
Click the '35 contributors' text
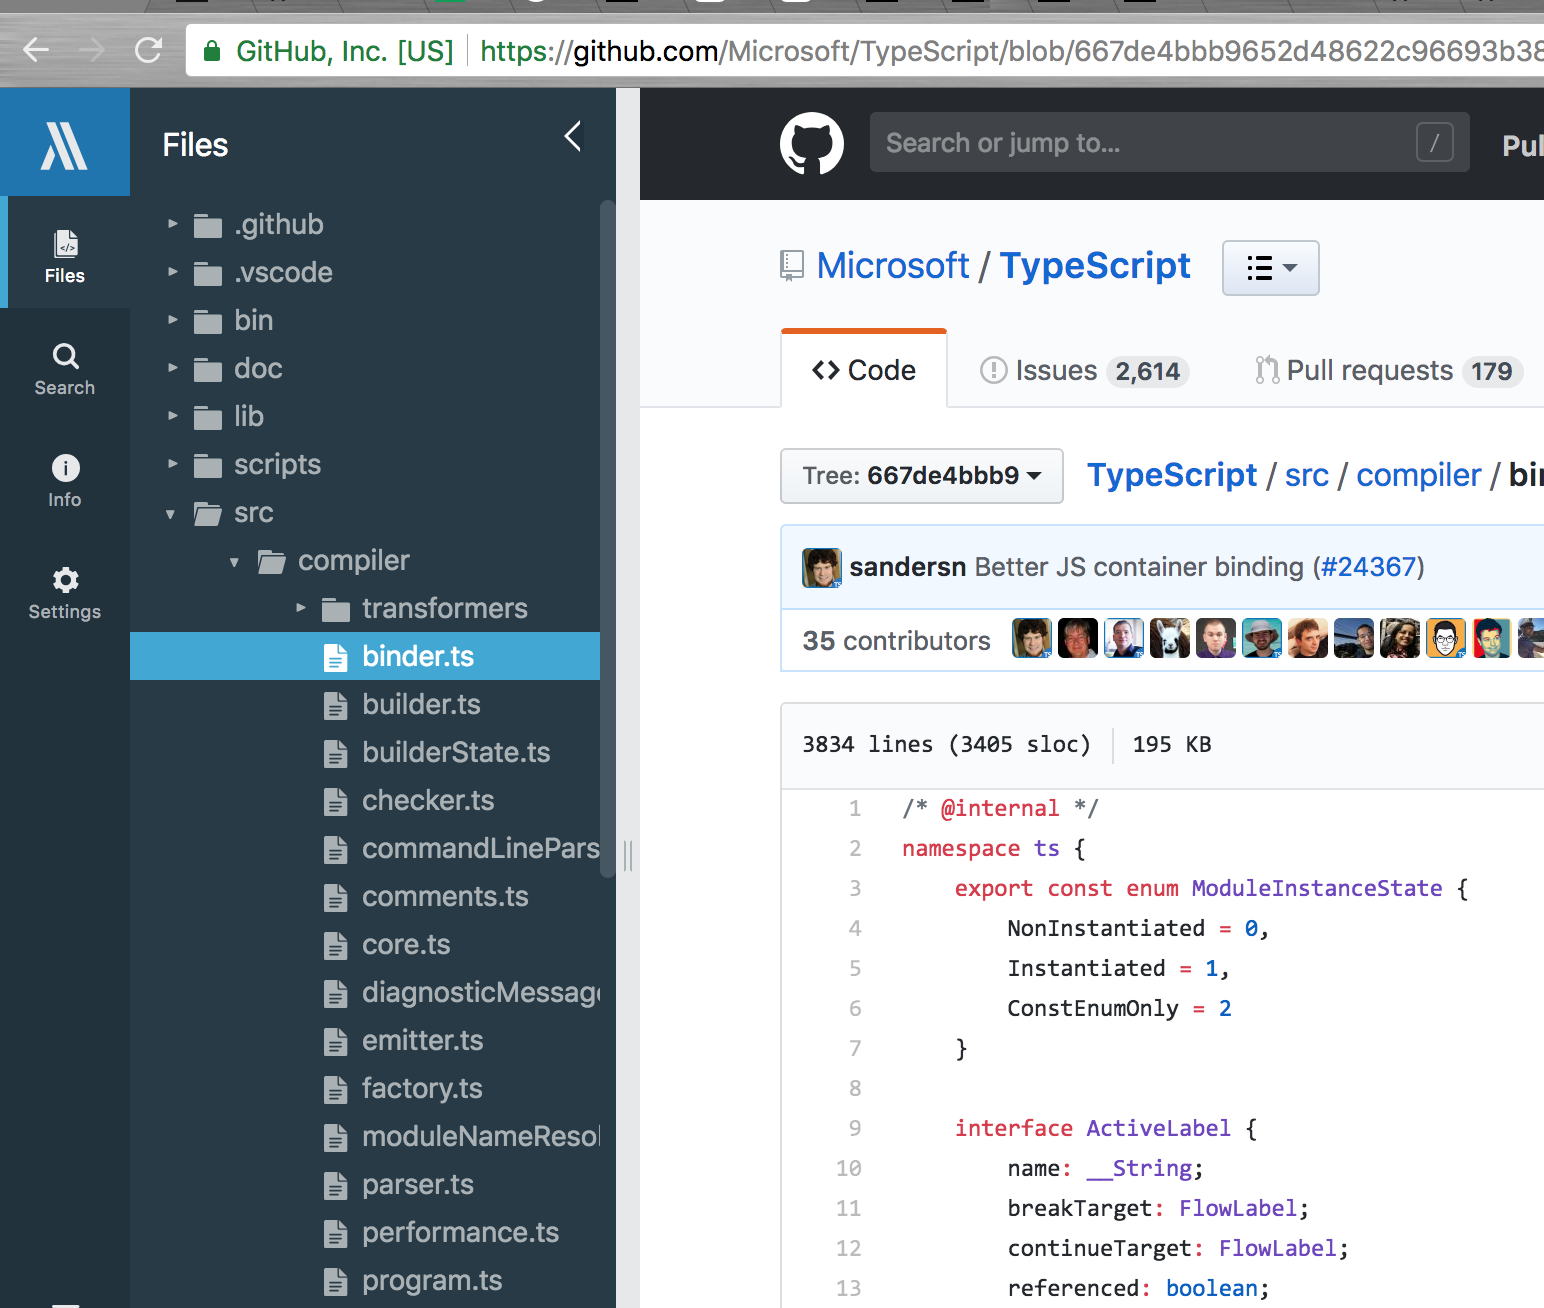(x=896, y=641)
